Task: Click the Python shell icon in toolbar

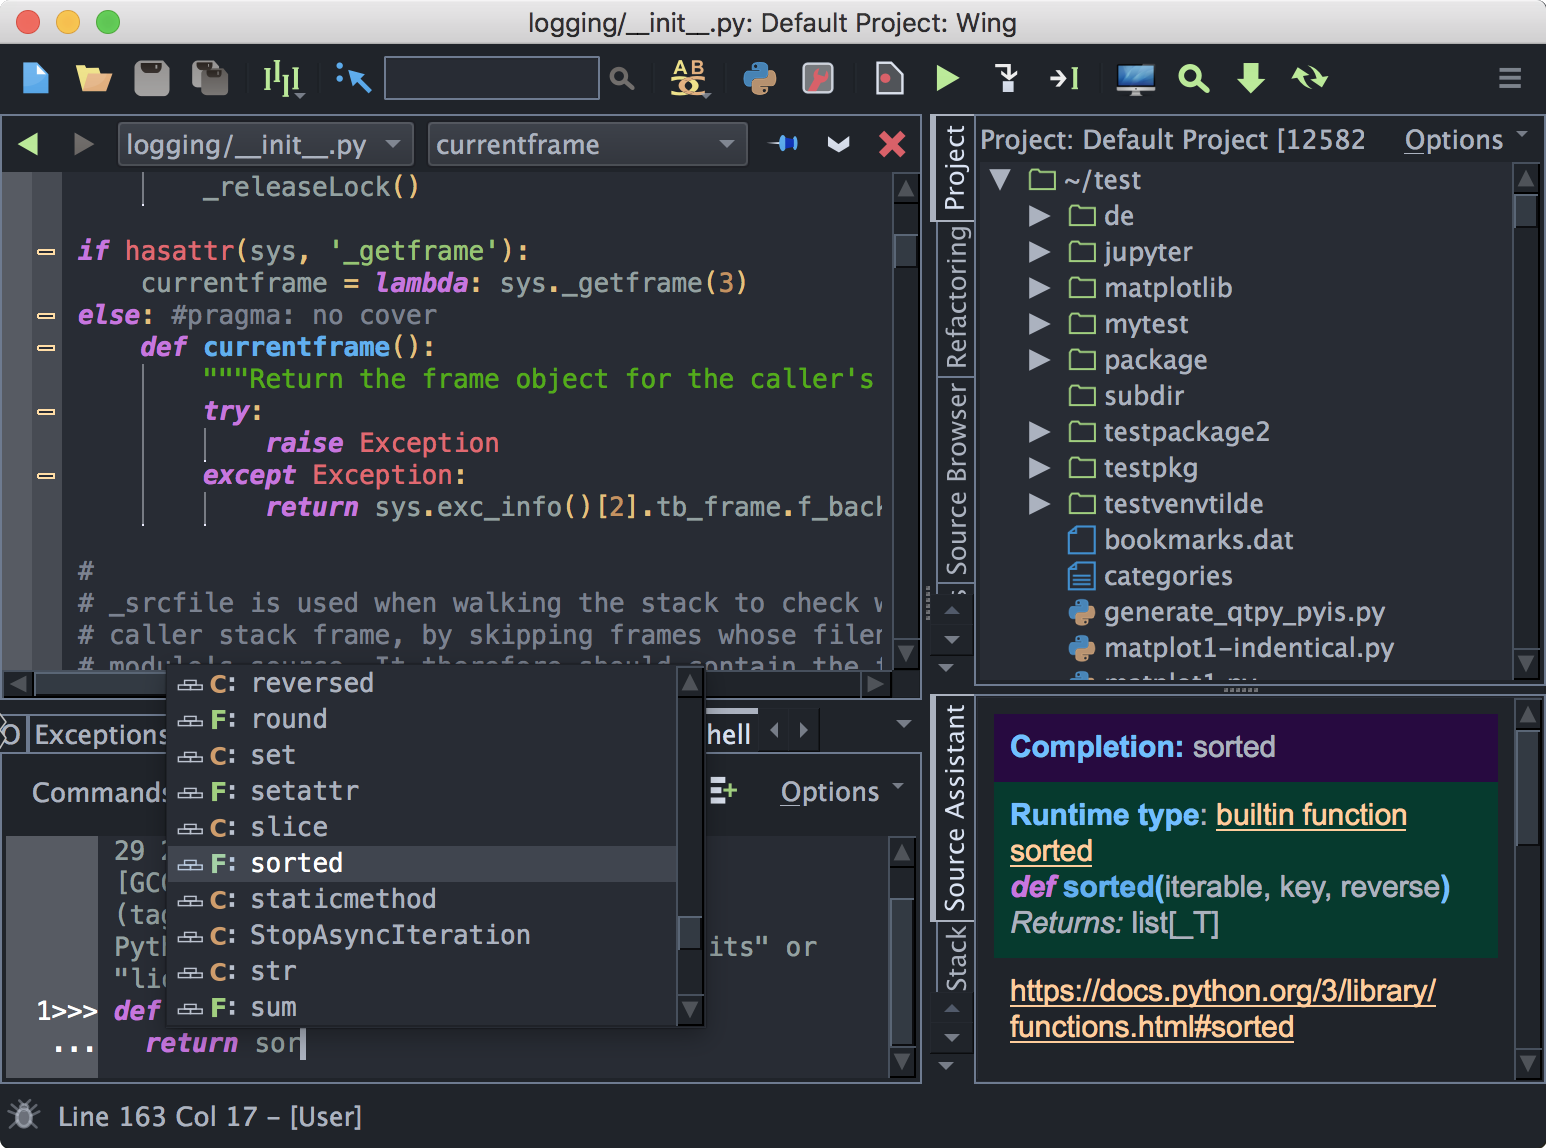Action: [760, 78]
